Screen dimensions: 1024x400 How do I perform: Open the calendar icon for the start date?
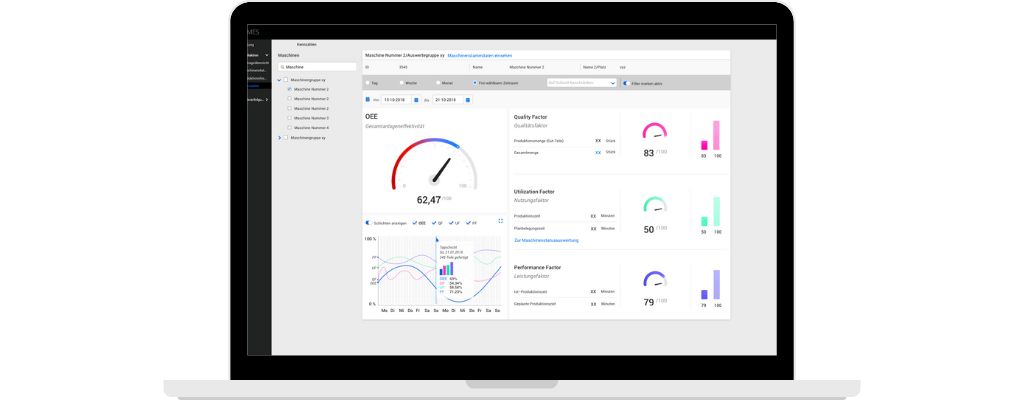pyautogui.click(x=416, y=100)
